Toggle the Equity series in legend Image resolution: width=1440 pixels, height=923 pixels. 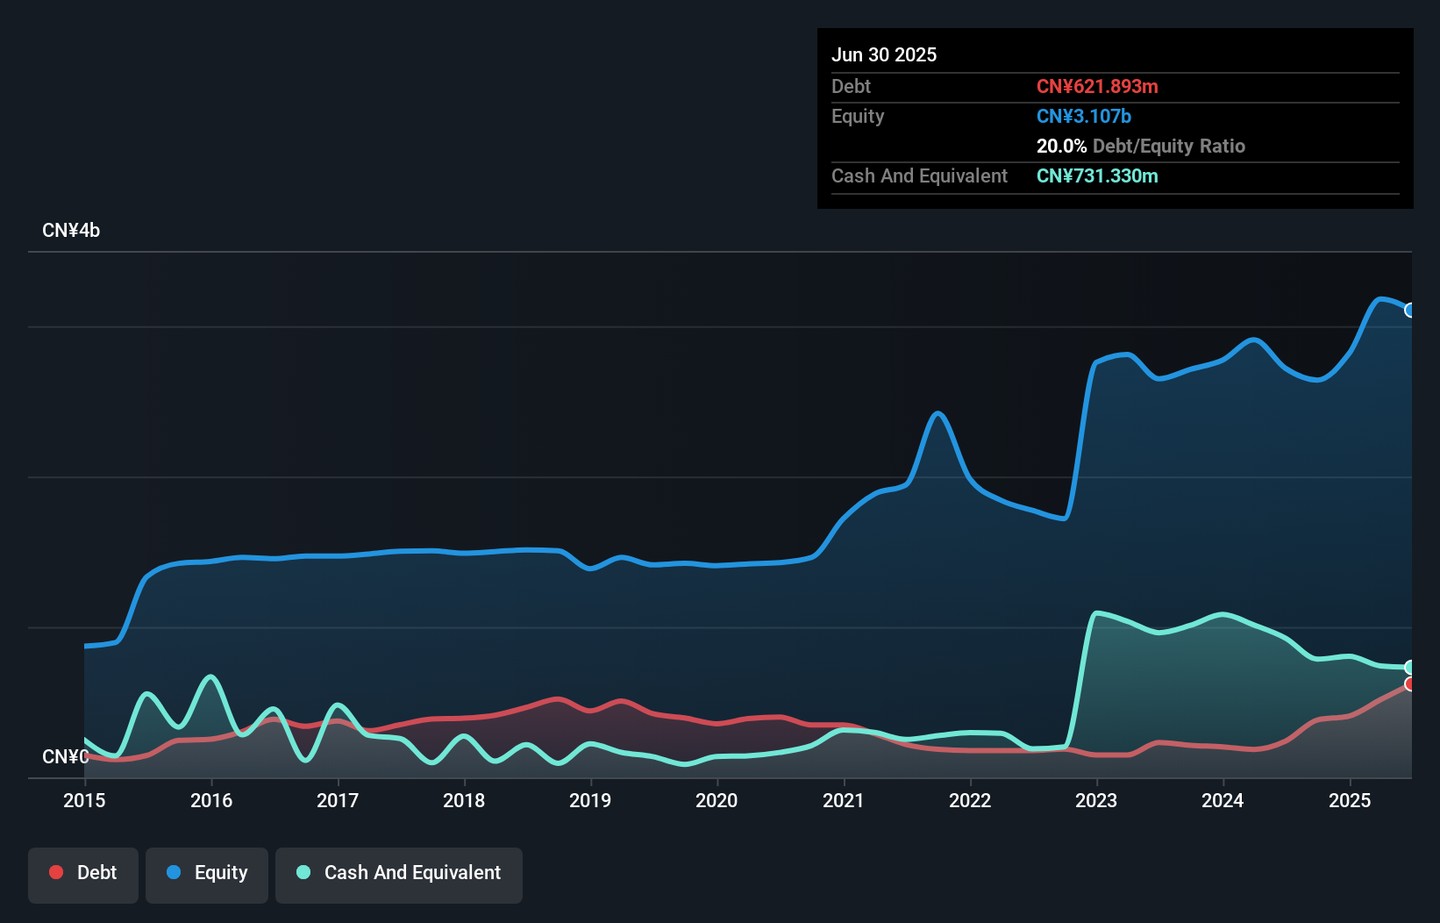(206, 874)
